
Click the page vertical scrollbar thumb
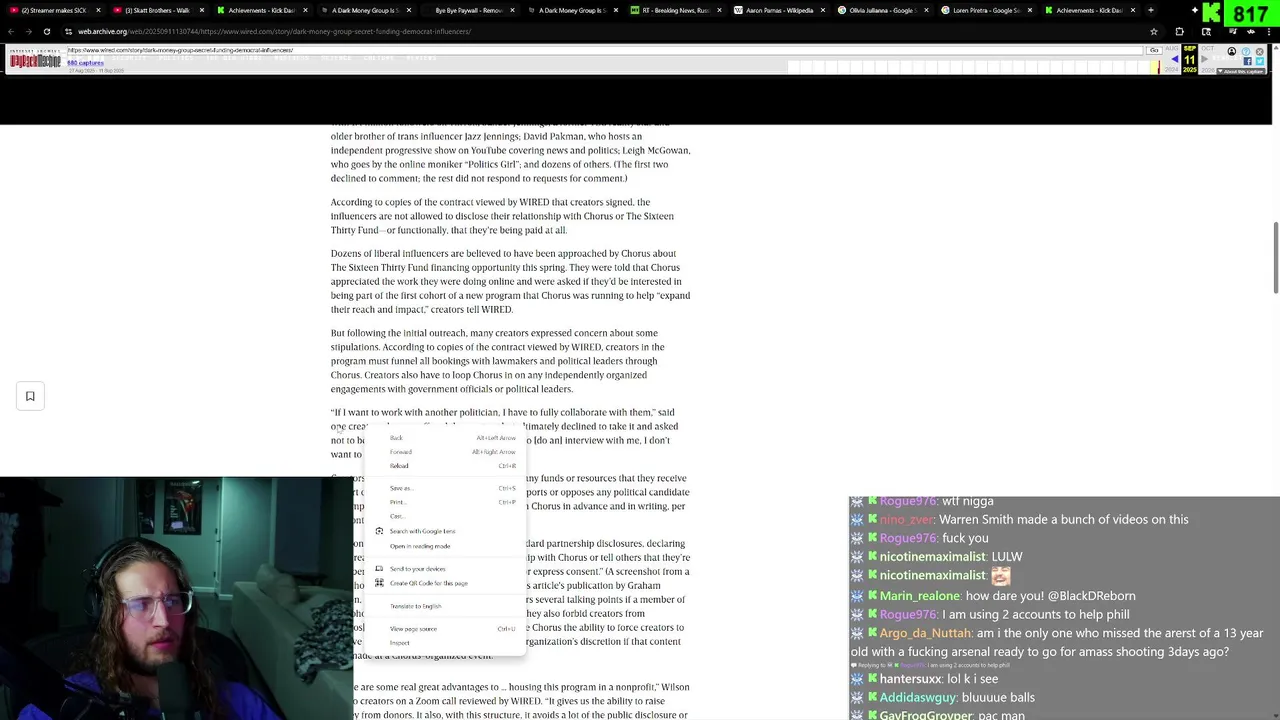tap(1276, 258)
